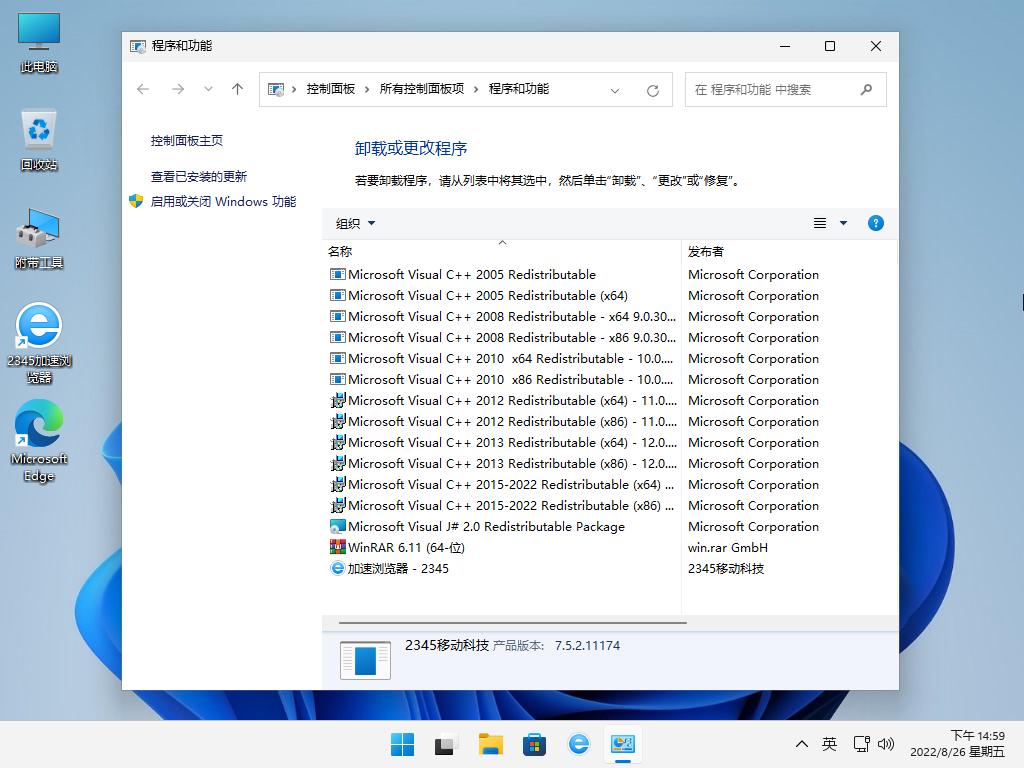The height and width of the screenshot is (768, 1024).
Task: Open 查看已安装的更新 link
Action: [x=199, y=176]
